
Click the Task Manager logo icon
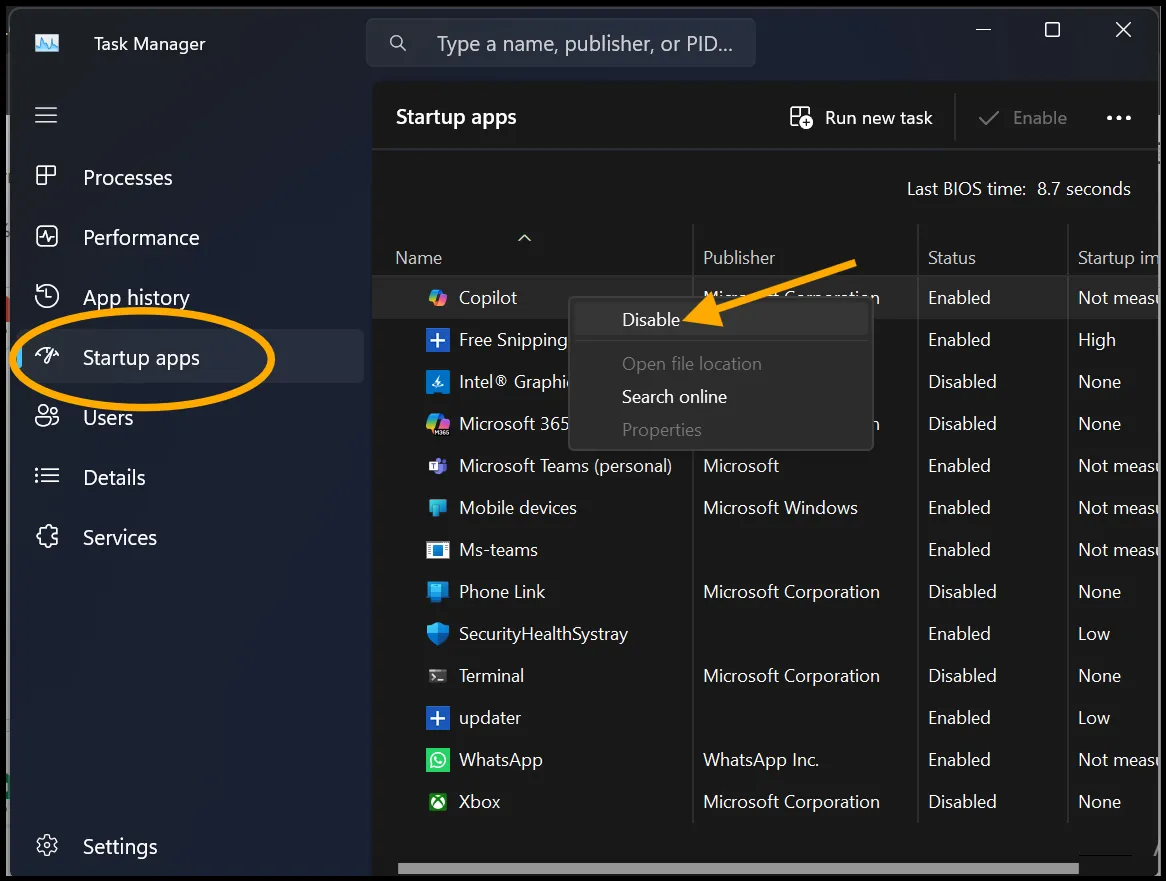click(46, 43)
